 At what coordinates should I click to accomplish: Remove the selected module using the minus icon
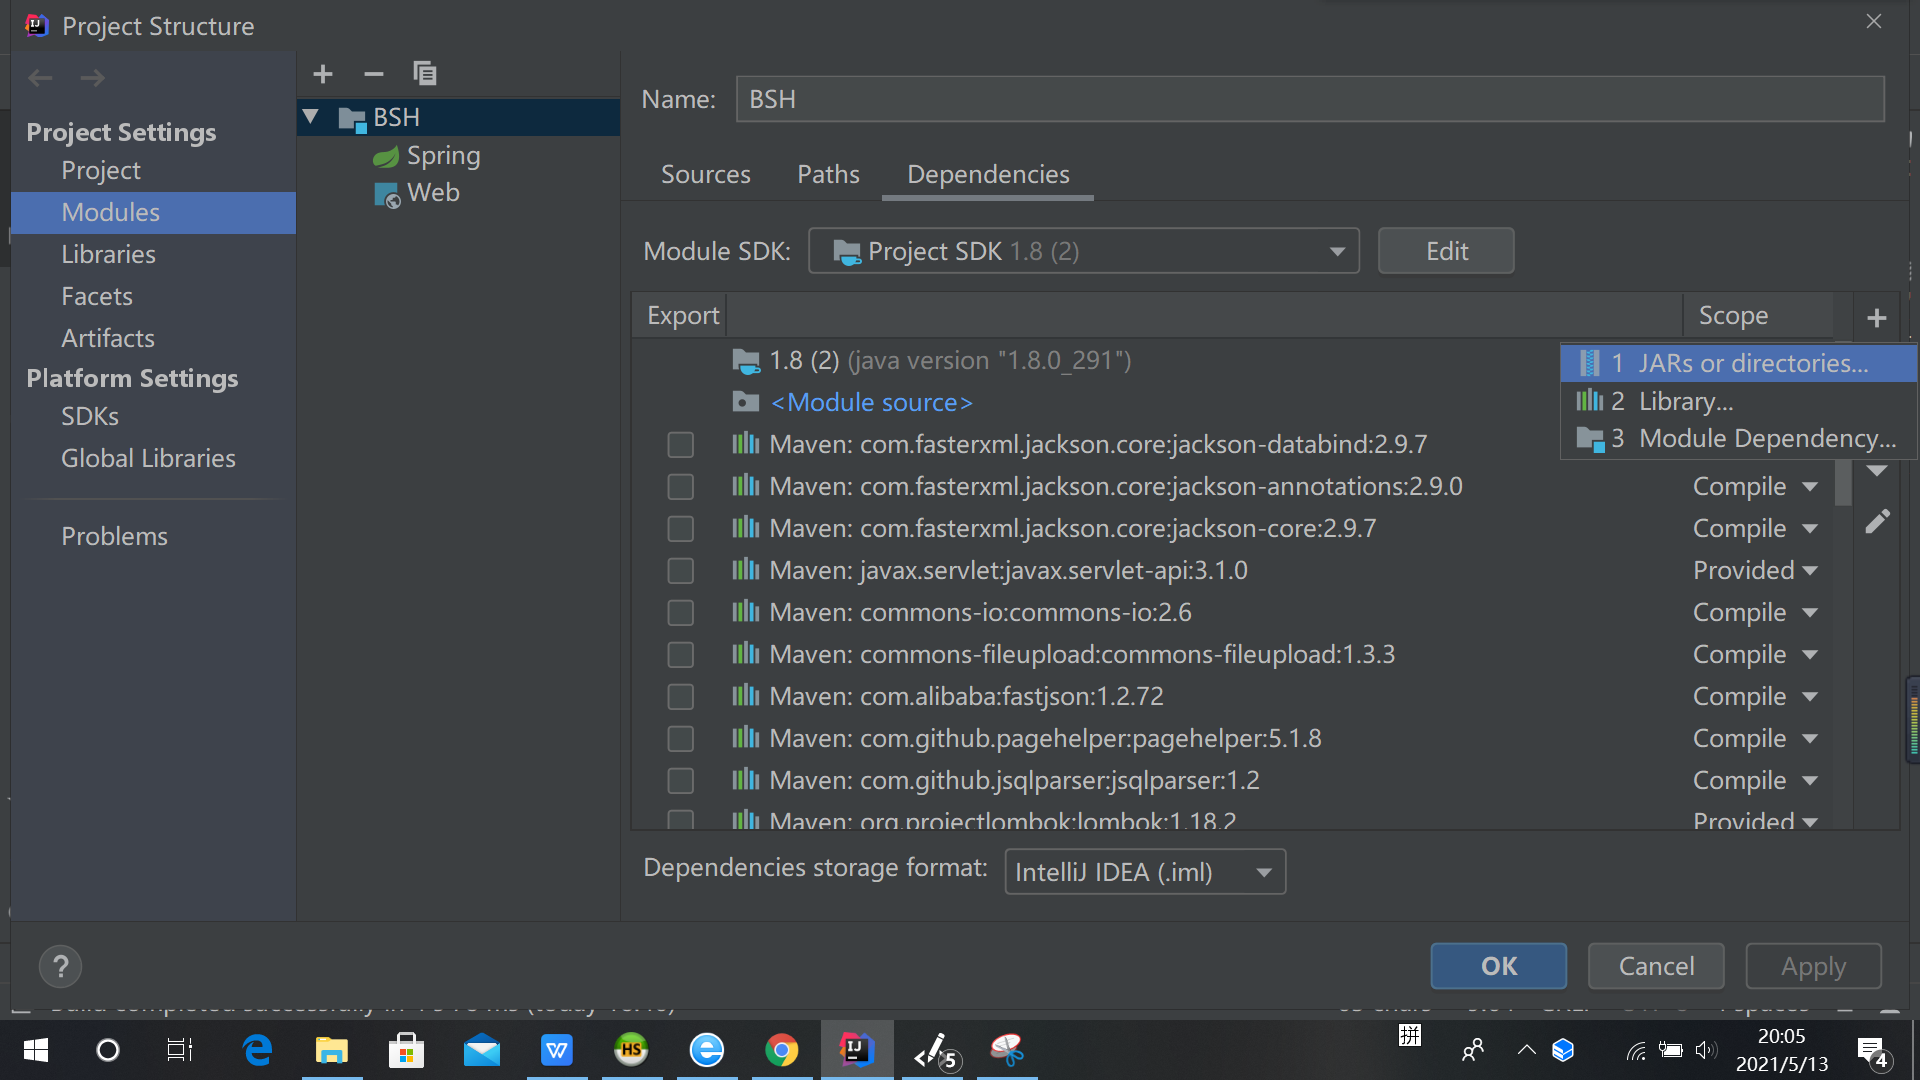click(x=373, y=73)
